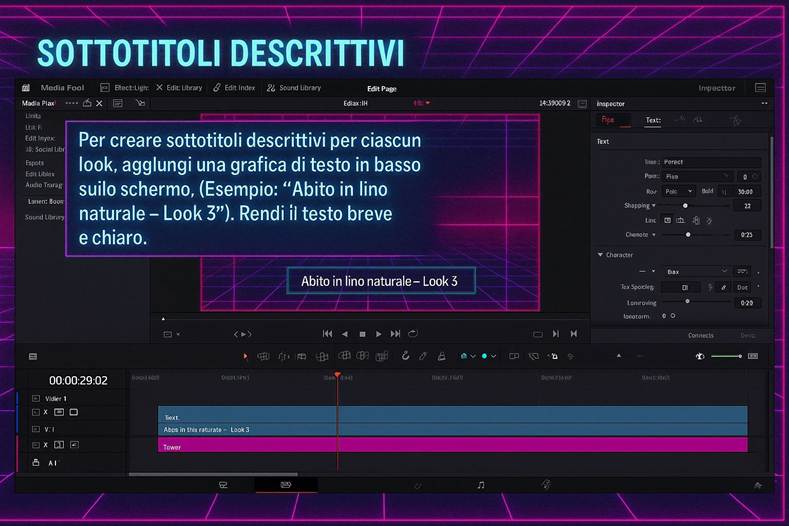Image resolution: width=789 pixels, height=526 pixels.
Task: Click the share icon next to Media Plax
Action: 87,103
